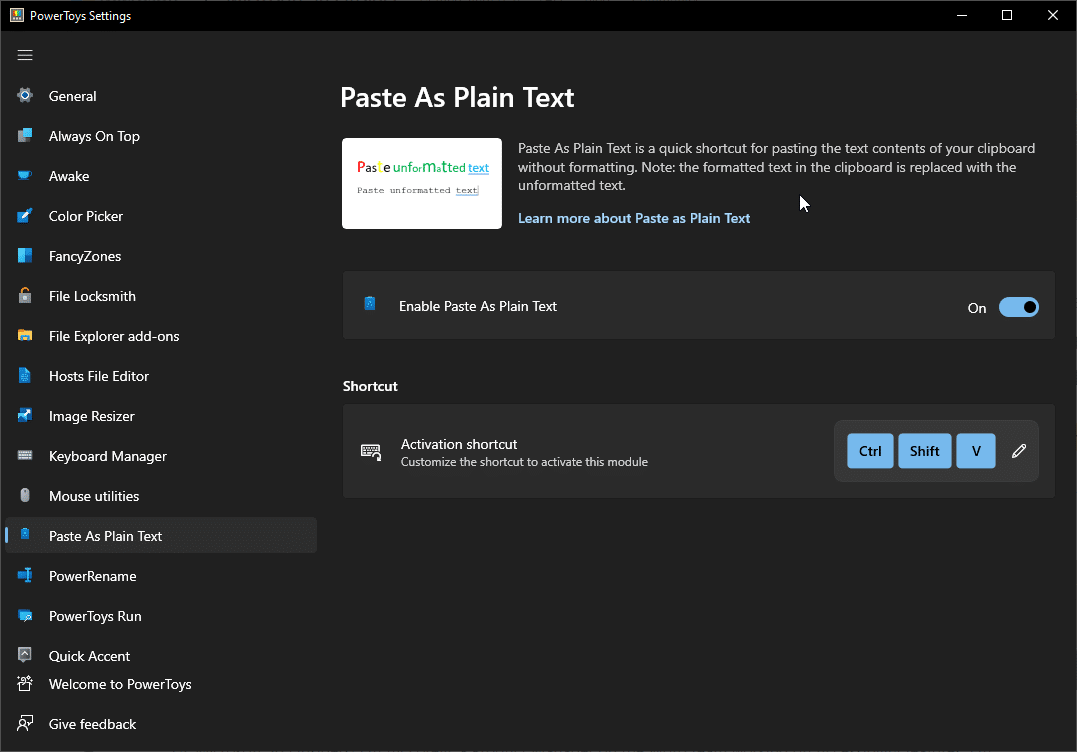Click the Awake coffee cup icon
Screen dimensions: 1077x752
(x=25, y=175)
